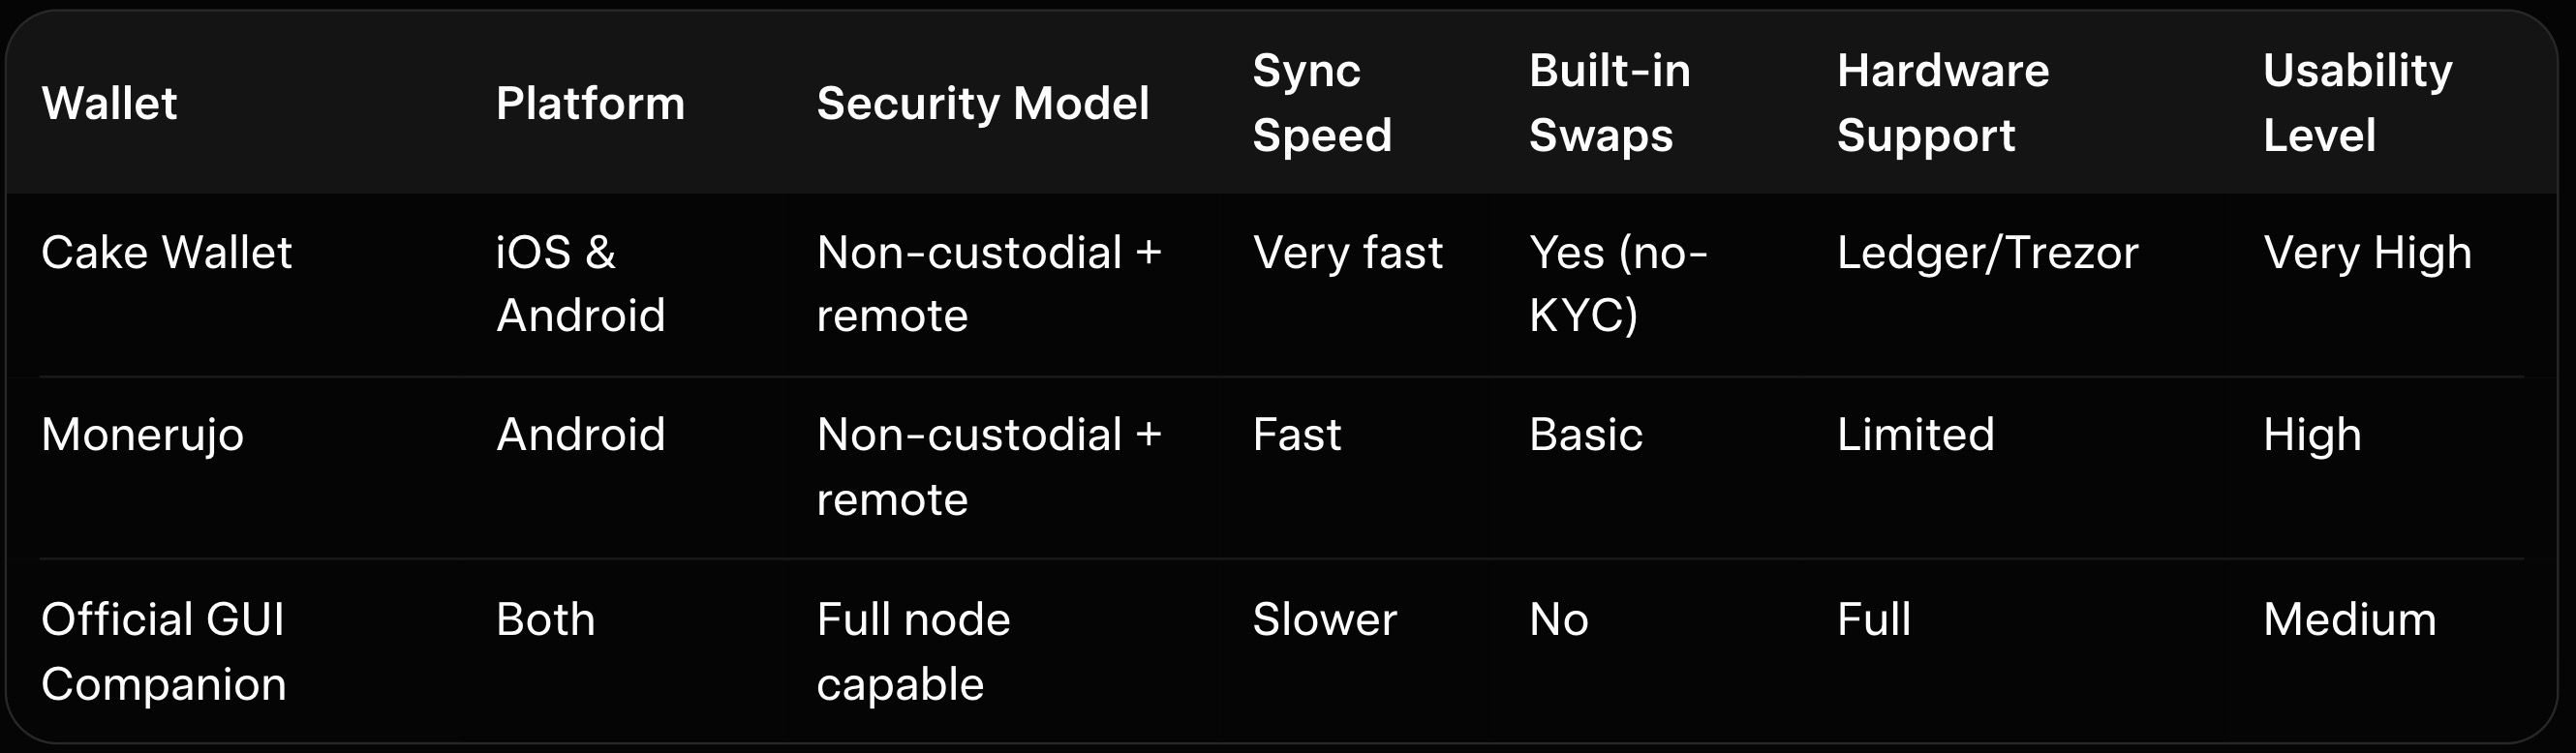Click the iOS & Android platform cell
The width and height of the screenshot is (2576, 753).
pos(580,284)
